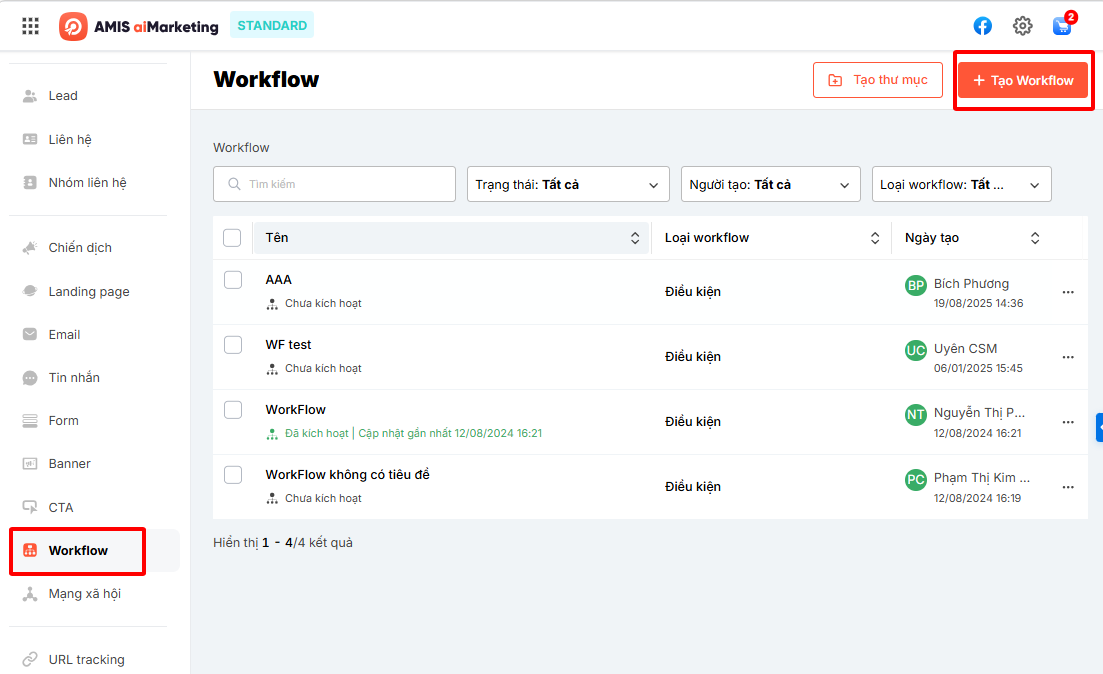Check the 'WorkFlow không có tiêu đề' row

(233, 475)
